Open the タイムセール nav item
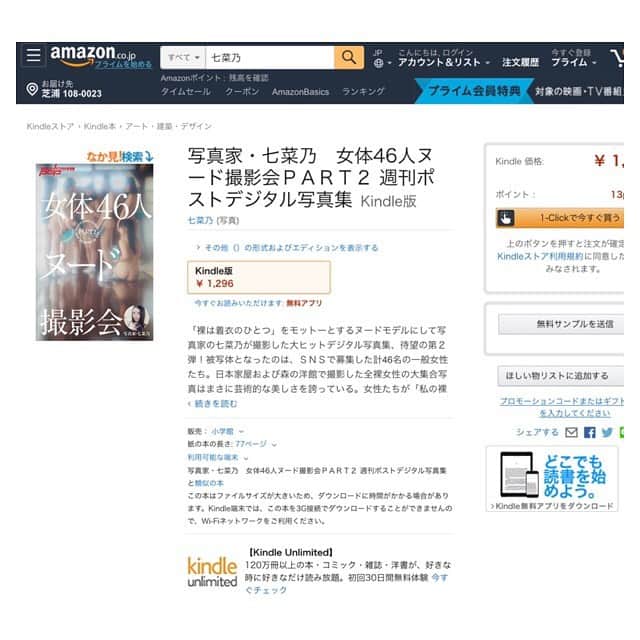 [x=186, y=91]
